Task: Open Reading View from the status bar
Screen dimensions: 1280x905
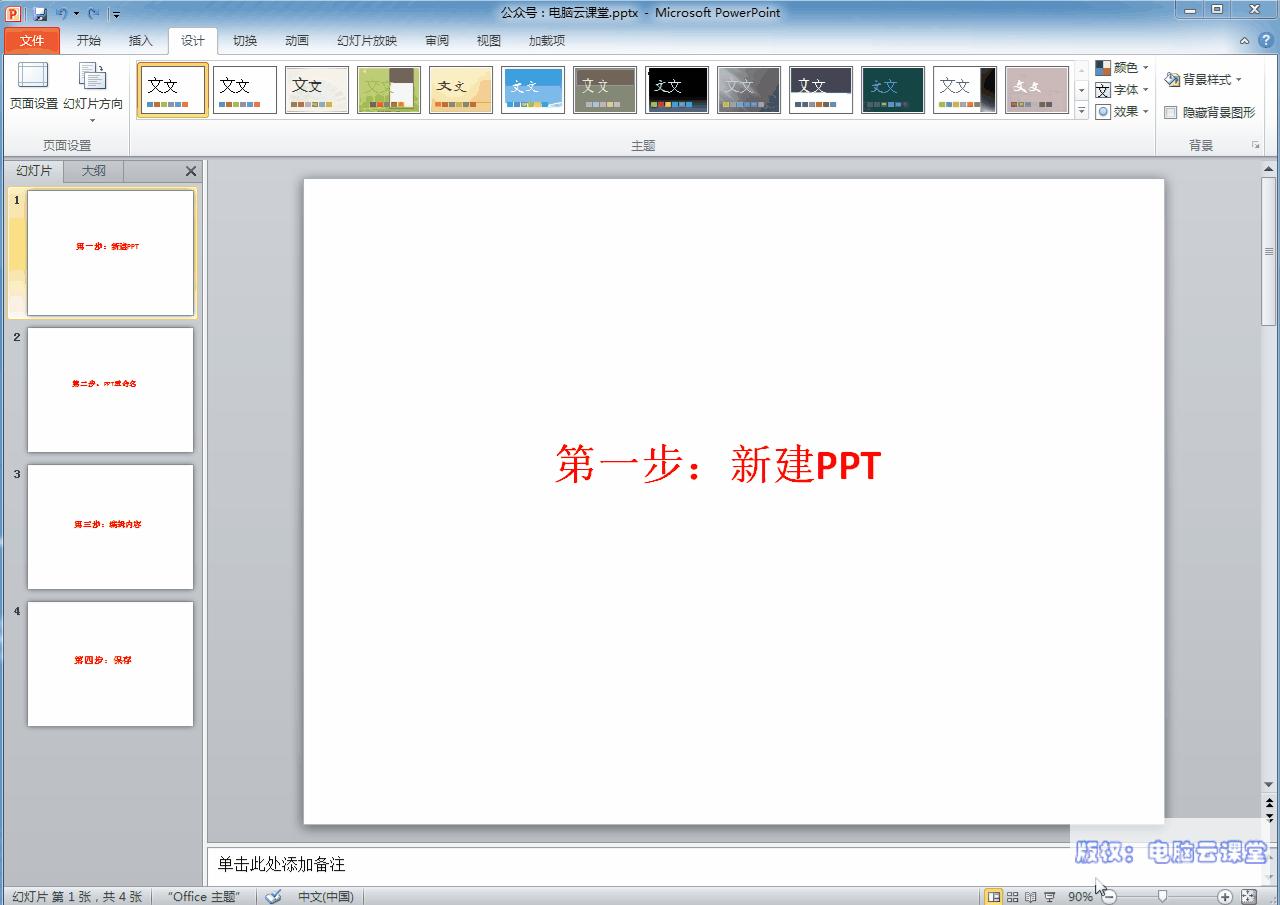Action: tap(1032, 897)
